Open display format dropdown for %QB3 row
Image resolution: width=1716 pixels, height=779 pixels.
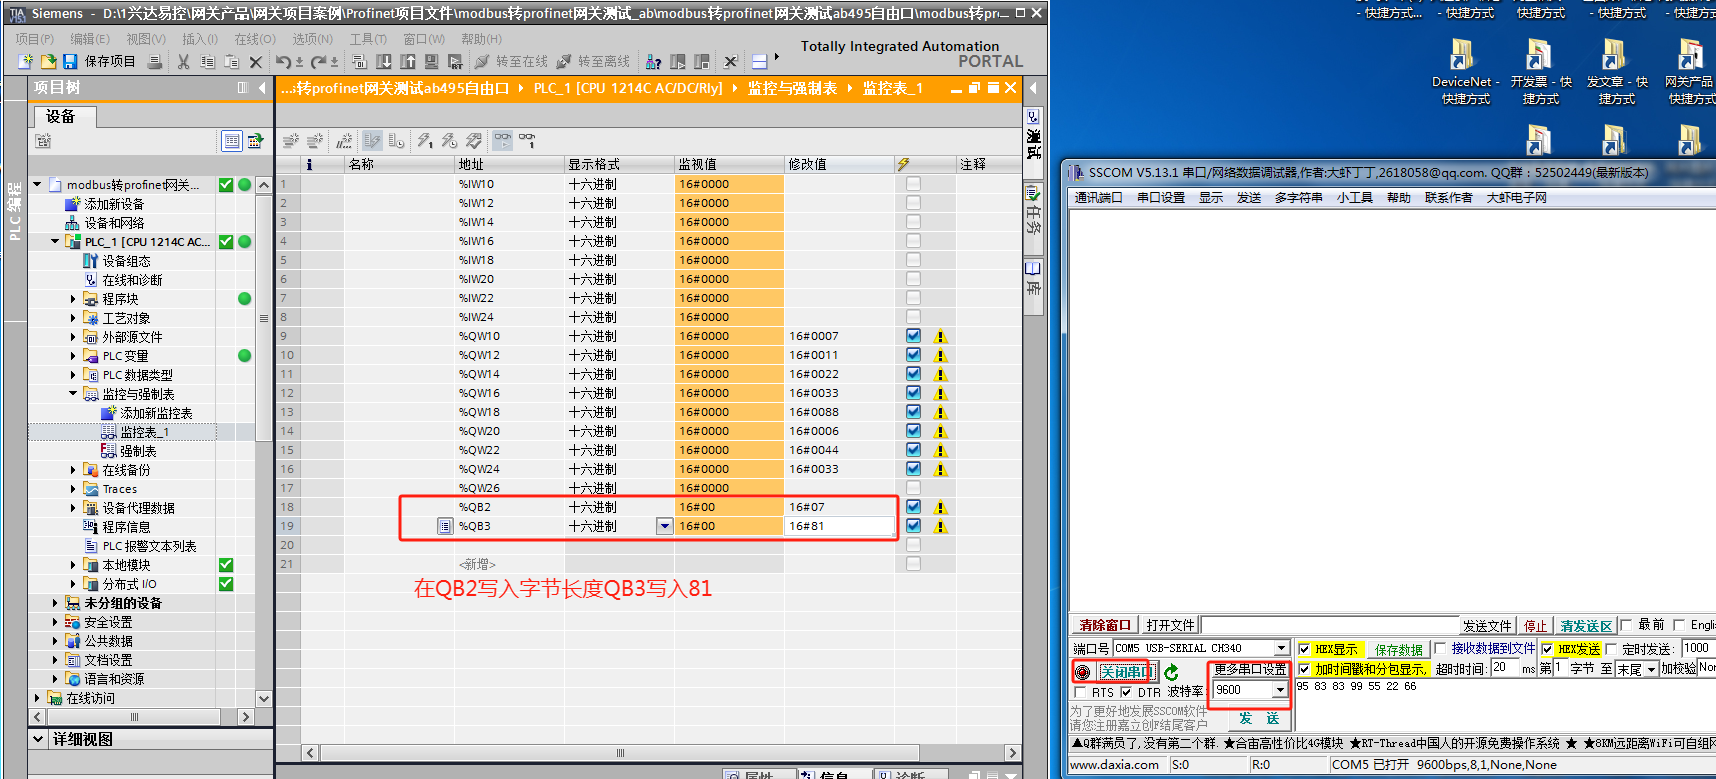click(664, 526)
